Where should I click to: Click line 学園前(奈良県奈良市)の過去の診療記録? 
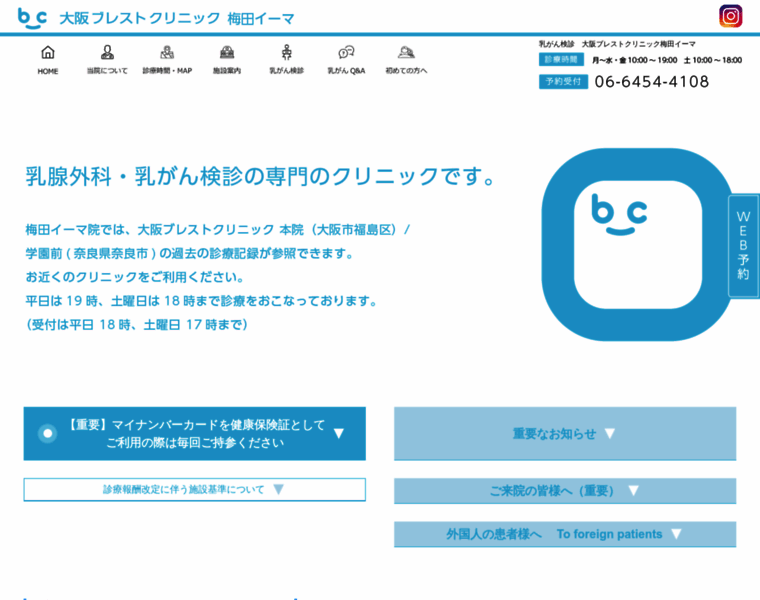tap(190, 253)
